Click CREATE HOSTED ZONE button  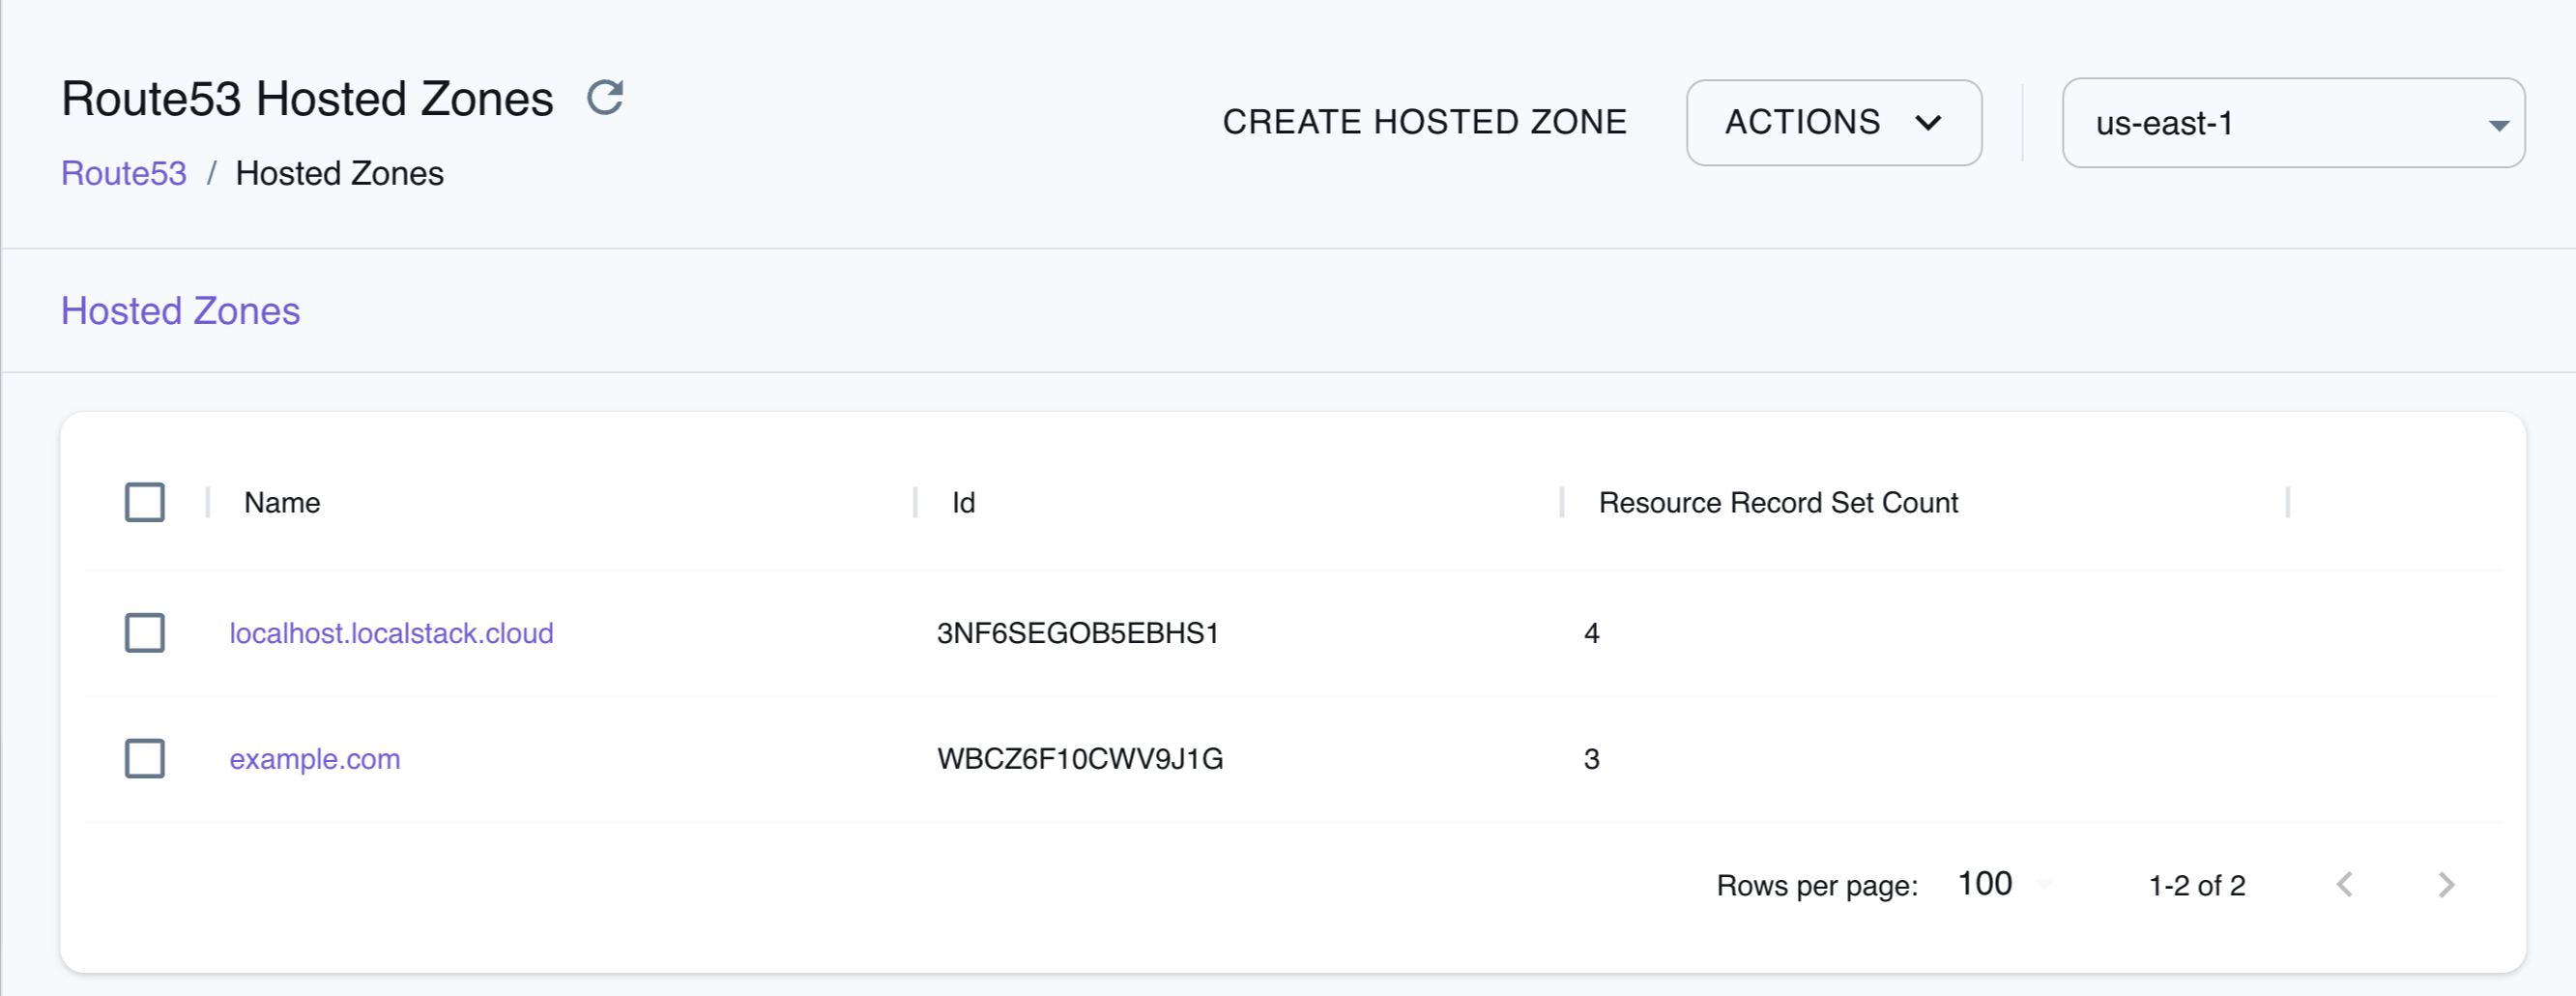point(1424,122)
